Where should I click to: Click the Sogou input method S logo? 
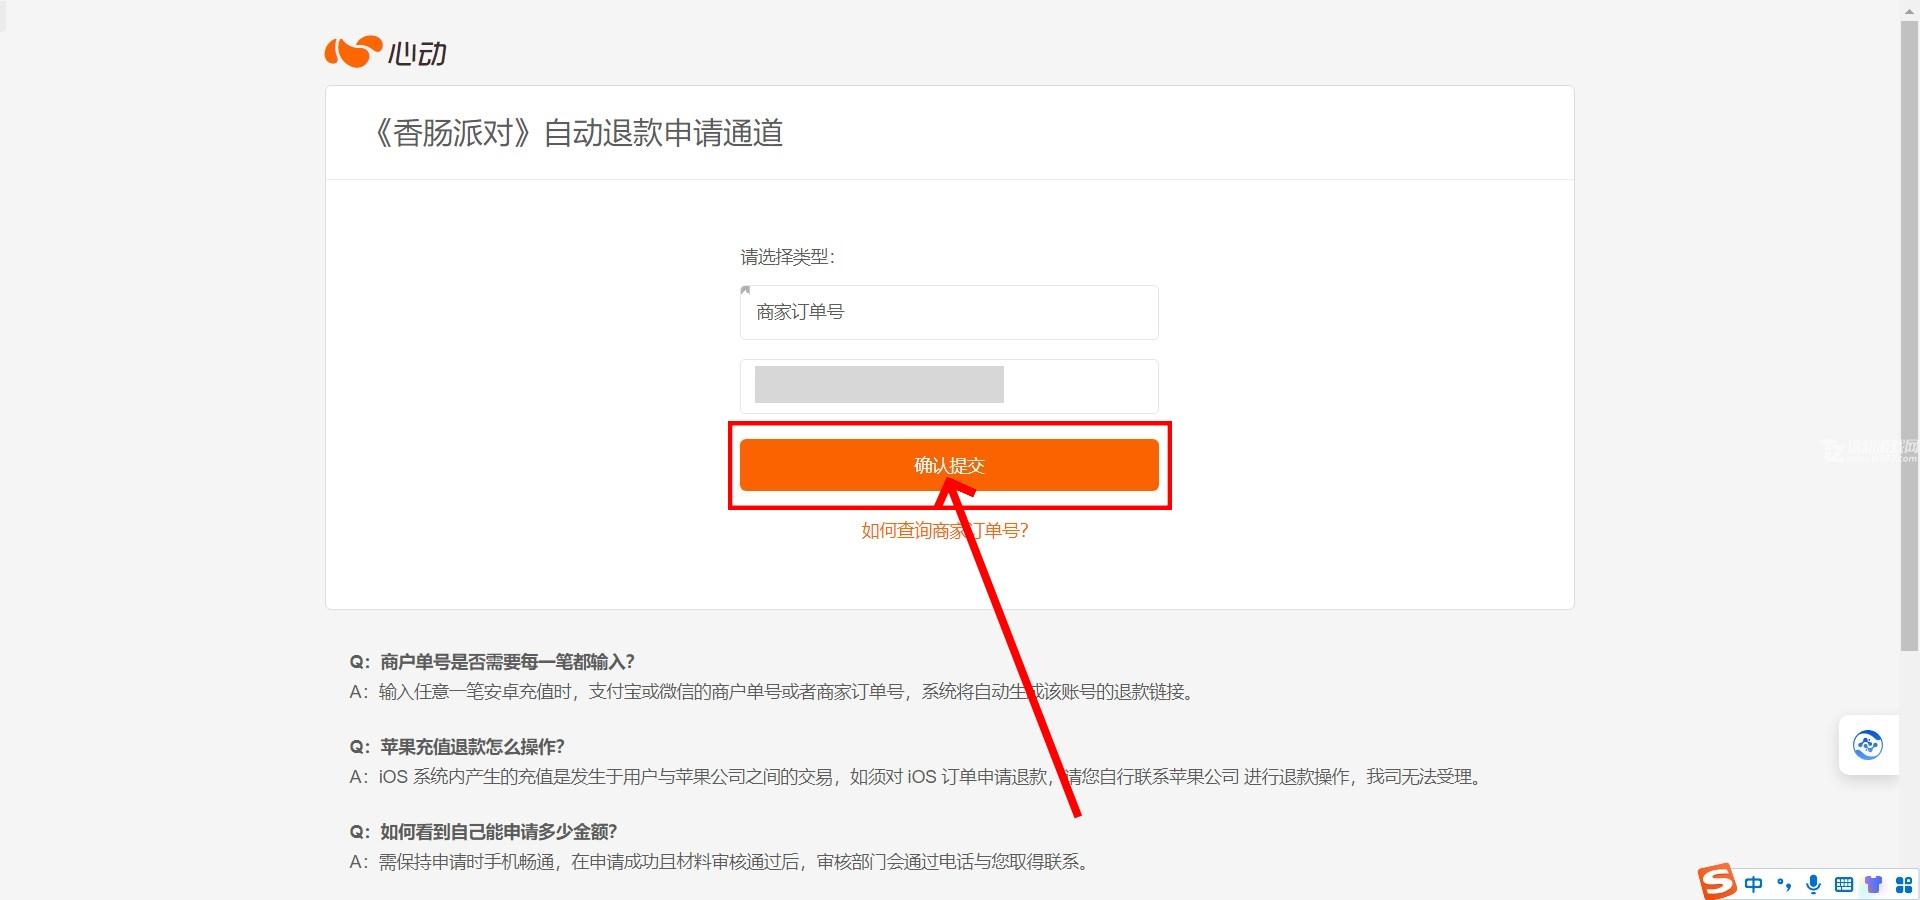[1717, 882]
